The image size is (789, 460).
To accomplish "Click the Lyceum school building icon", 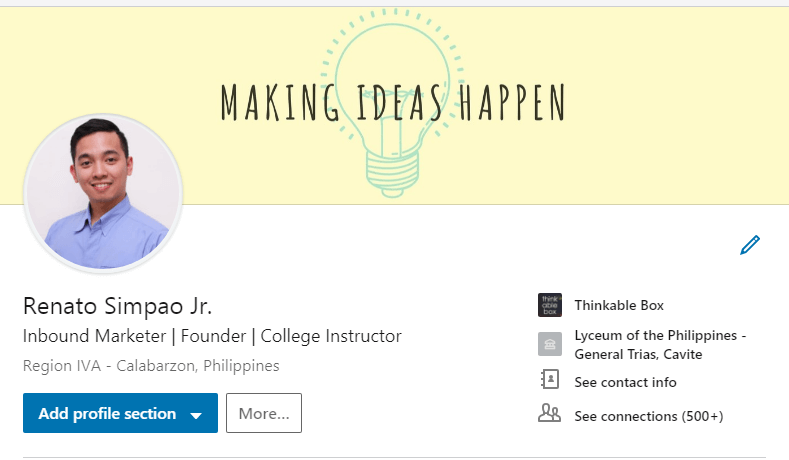I will (x=550, y=344).
